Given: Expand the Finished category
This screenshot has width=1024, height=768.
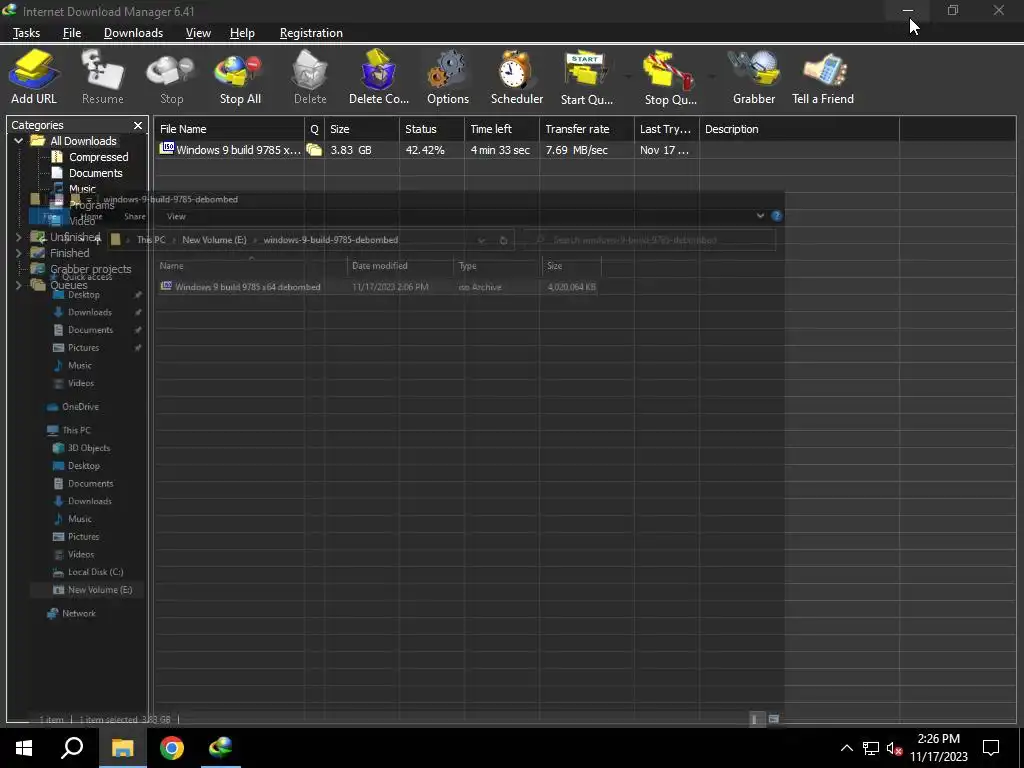Looking at the screenshot, I should pos(18,253).
